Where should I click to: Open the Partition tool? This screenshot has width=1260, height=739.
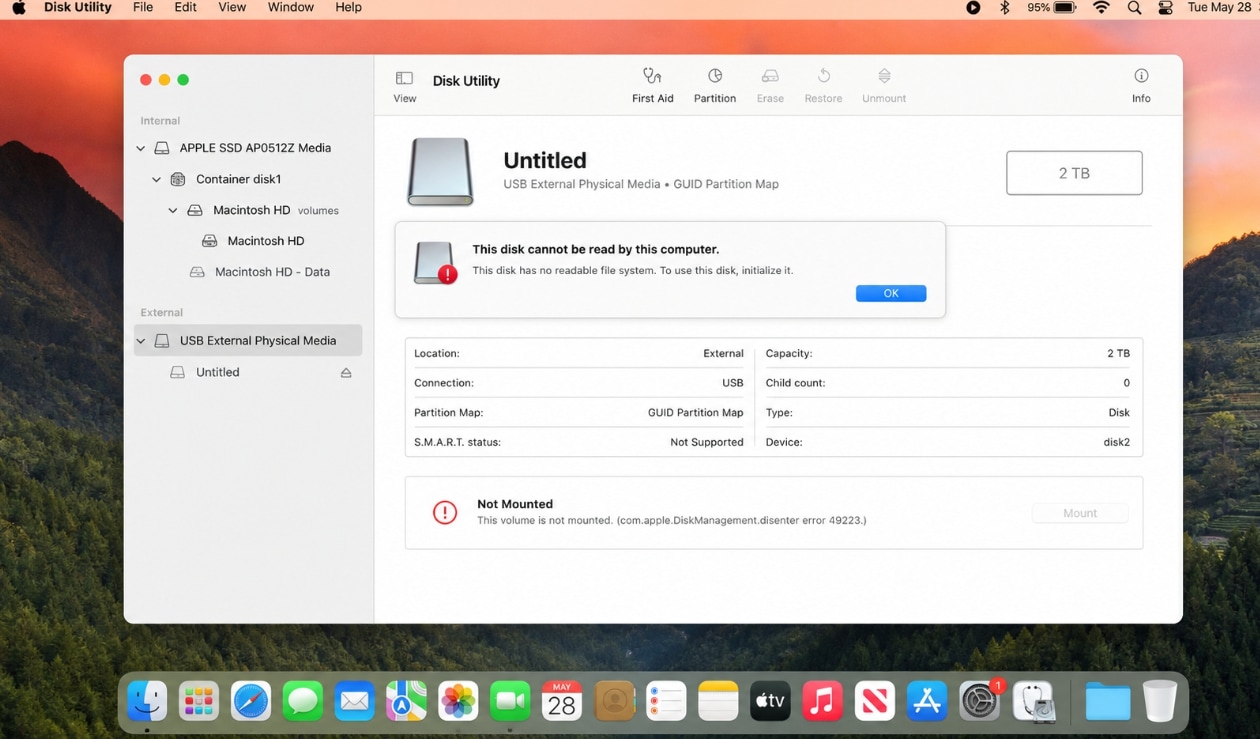pyautogui.click(x=715, y=85)
